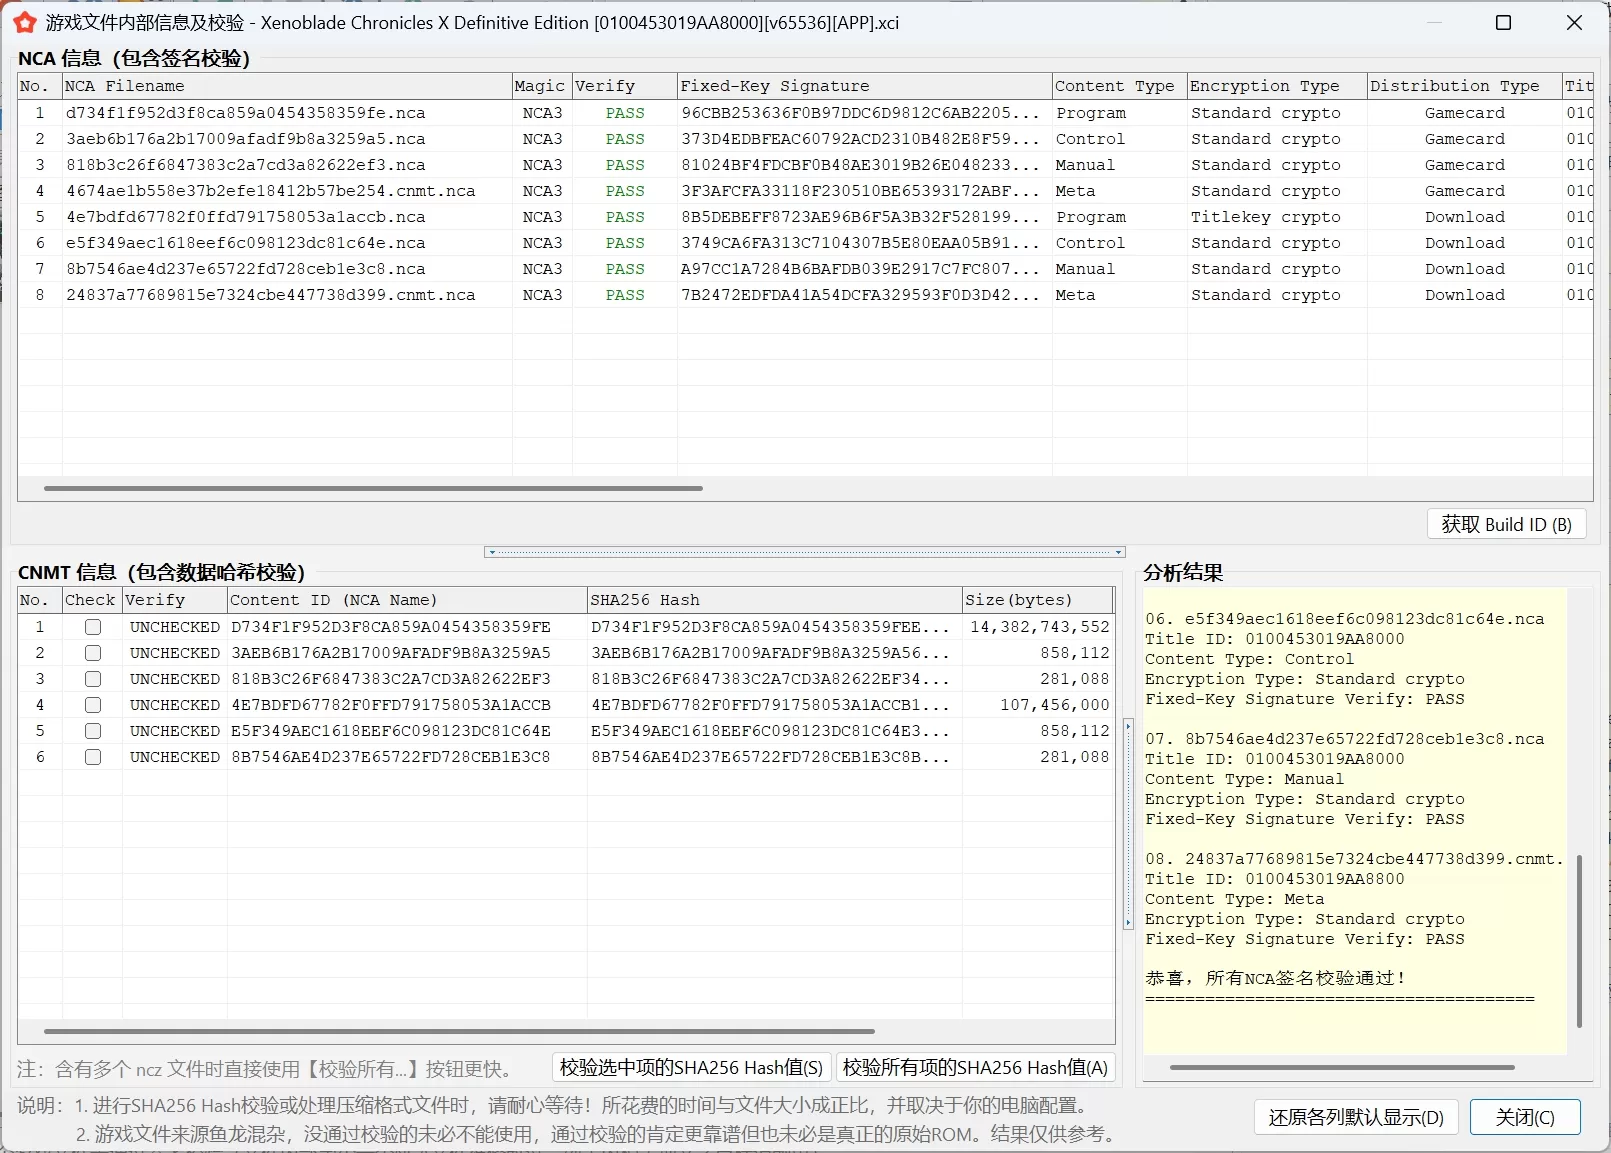Viewport: 1611px width, 1153px height.
Task: Click the Content ID (NCA Name) header
Action: [x=407, y=600]
